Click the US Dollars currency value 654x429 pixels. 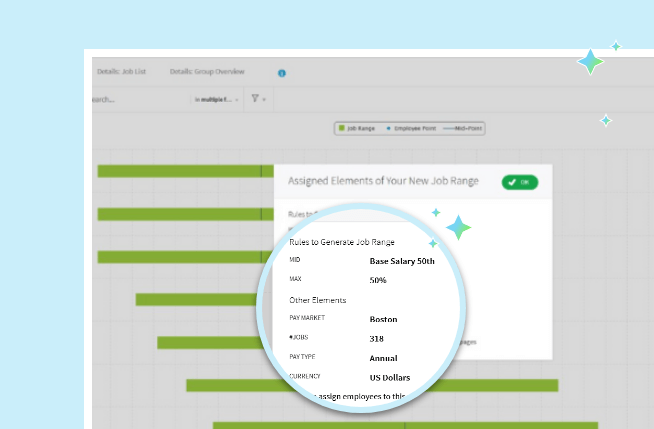point(389,378)
